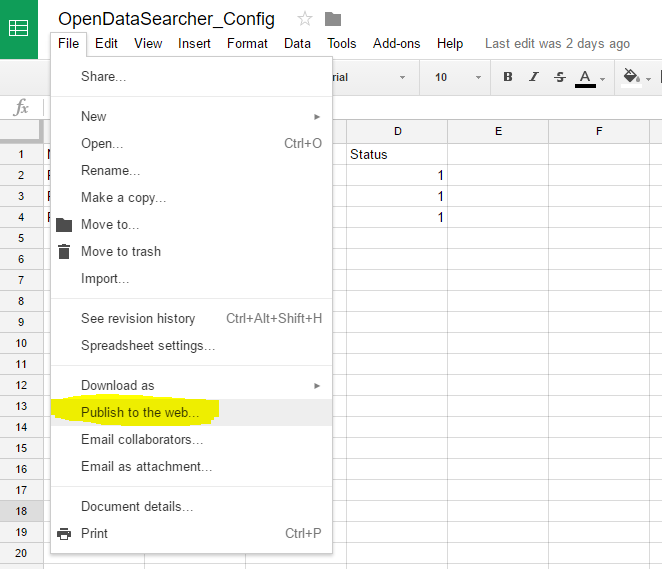The image size is (662, 569).
Task: Click the document title OpenDataSearcher_Config
Action: tap(166, 19)
